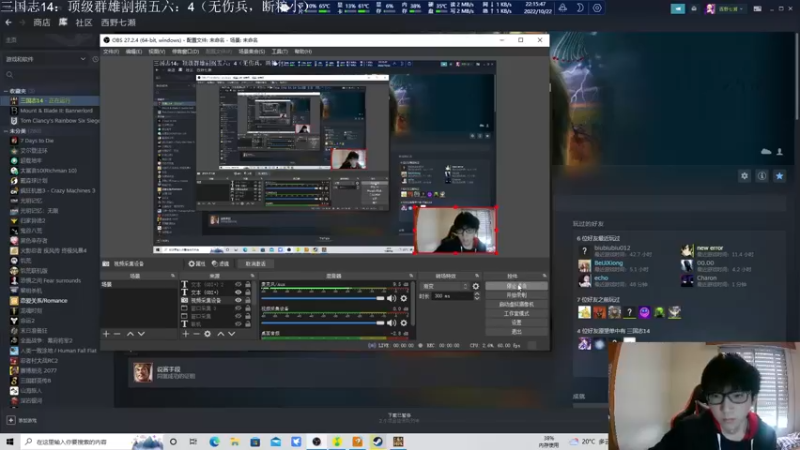Hide the video capture device source
The width and height of the screenshot is (800, 450).
click(x=238, y=300)
